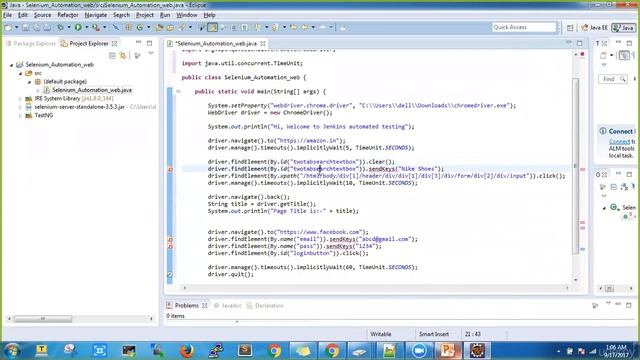Click the Zoom camera icon in taskbar

(x=419, y=351)
